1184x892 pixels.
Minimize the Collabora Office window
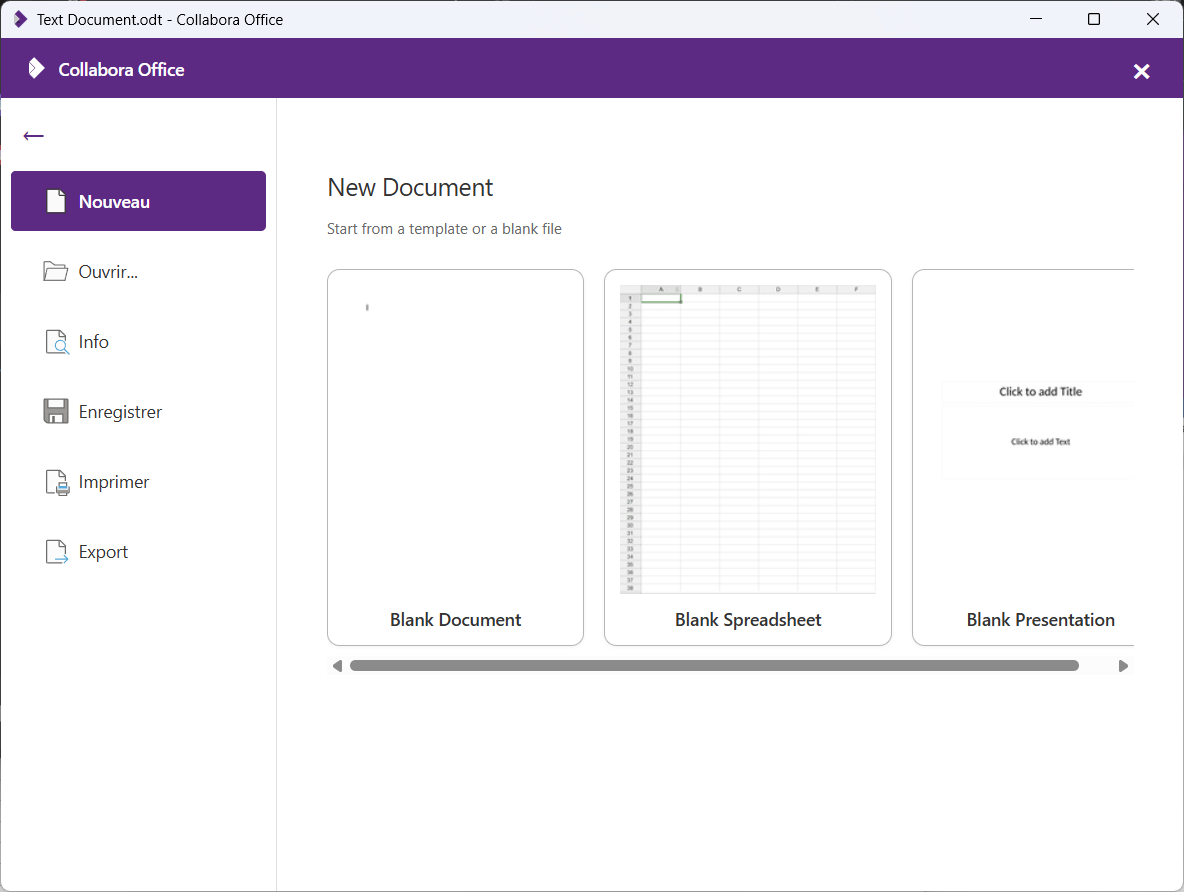click(1035, 19)
